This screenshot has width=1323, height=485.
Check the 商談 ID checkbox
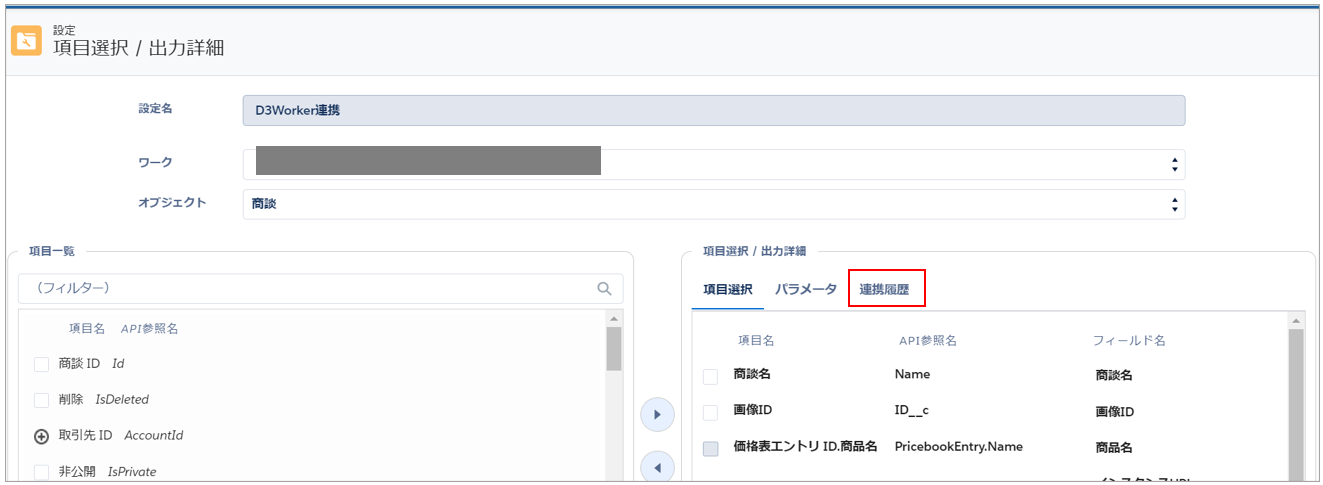[x=42, y=364]
